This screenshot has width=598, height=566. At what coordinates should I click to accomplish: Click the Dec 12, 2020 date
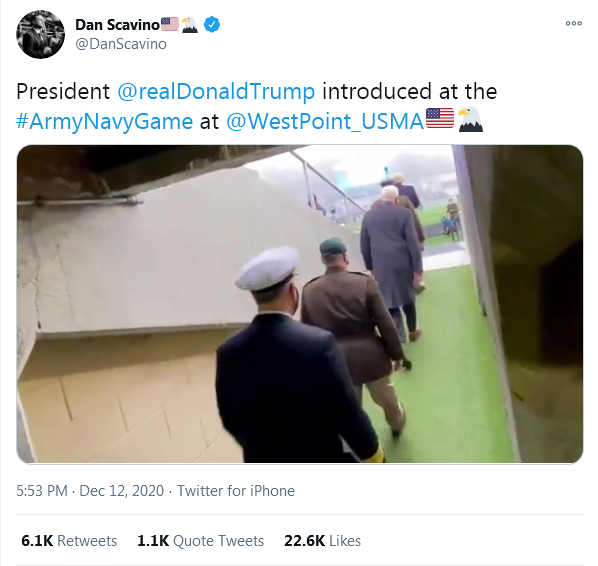(x=121, y=491)
